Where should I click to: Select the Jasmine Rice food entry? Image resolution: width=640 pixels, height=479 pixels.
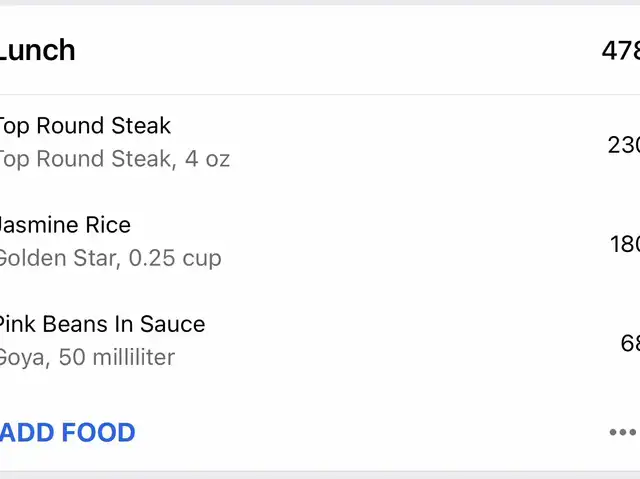click(x=65, y=225)
